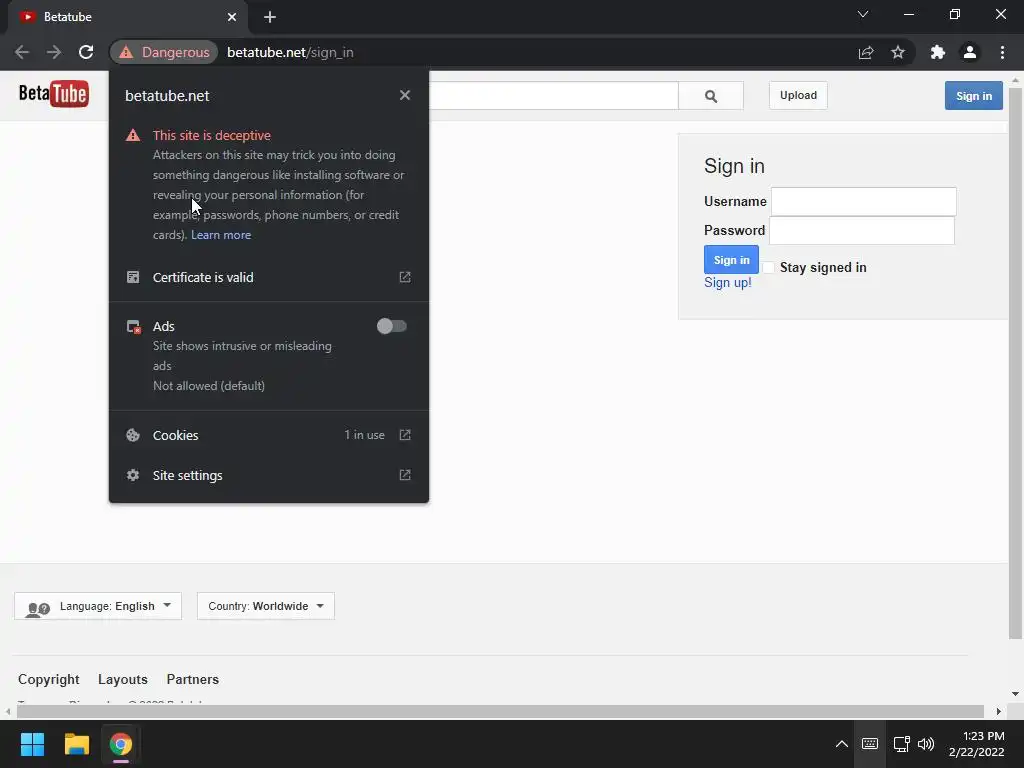Image resolution: width=1024 pixels, height=768 pixels.
Task: Focus the Username input field
Action: (863, 201)
